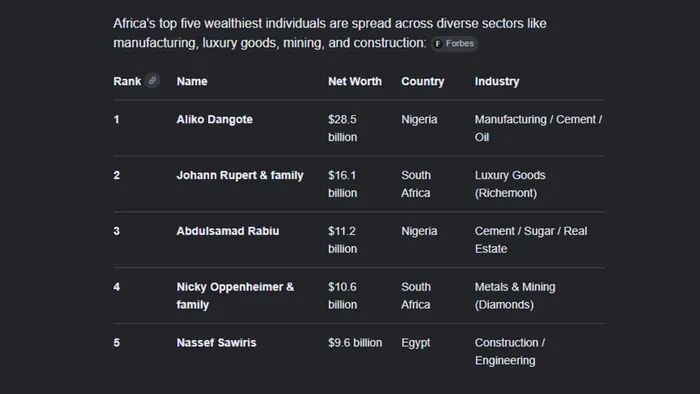The width and height of the screenshot is (700, 394).
Task: Click Cement / Sugar / Real Estate cell
Action: click(531, 240)
